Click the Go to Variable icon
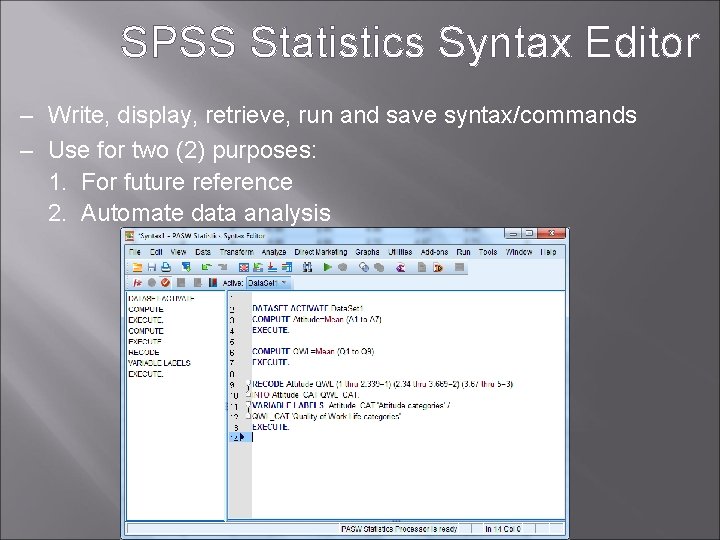Viewport: 720px width, 540px height. pos(272,267)
